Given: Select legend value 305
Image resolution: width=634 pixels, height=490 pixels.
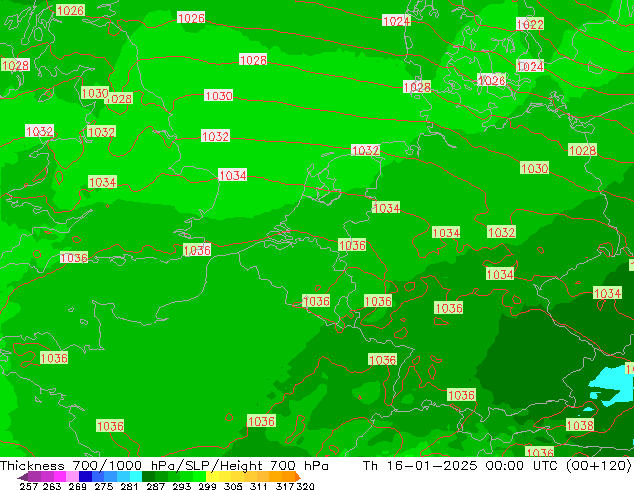Looking at the screenshot, I should [x=233, y=486].
